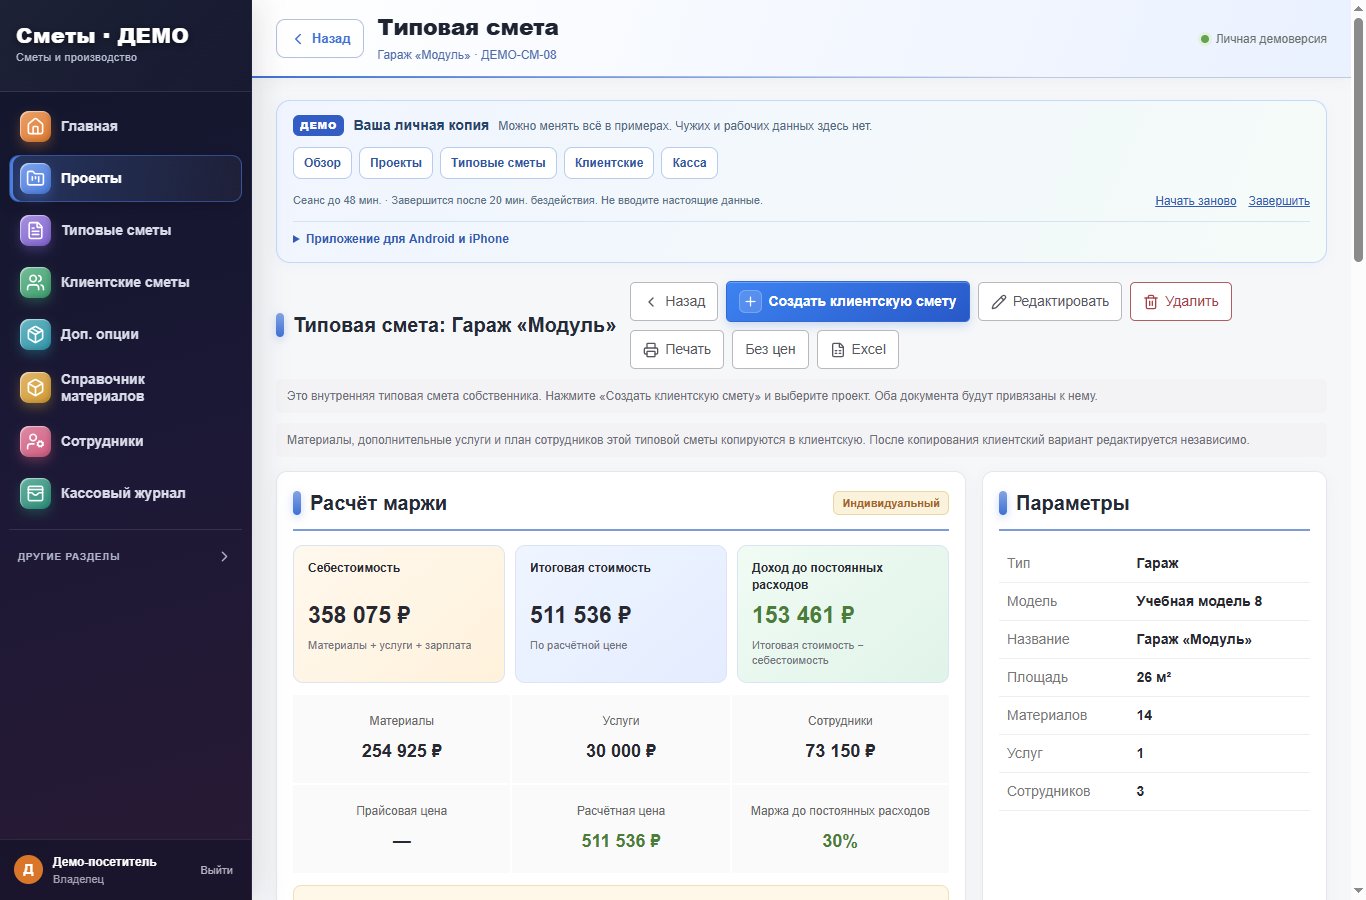1366x900 pixels.
Task: Click the Сотрудники amount 73 150 ₽
Action: pyautogui.click(x=840, y=751)
